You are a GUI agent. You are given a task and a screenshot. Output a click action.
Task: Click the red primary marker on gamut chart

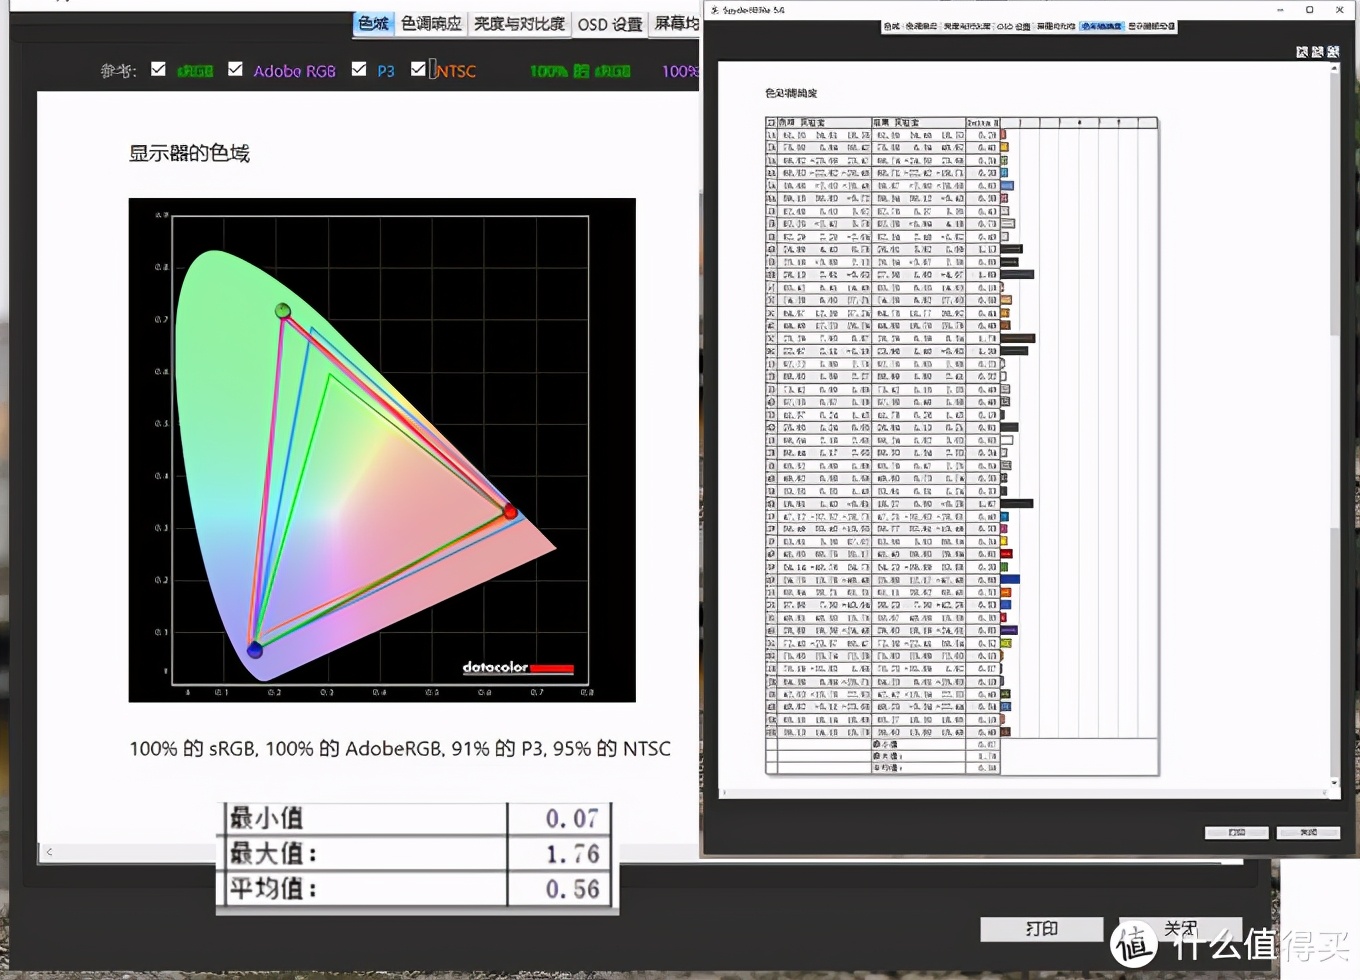(510, 512)
